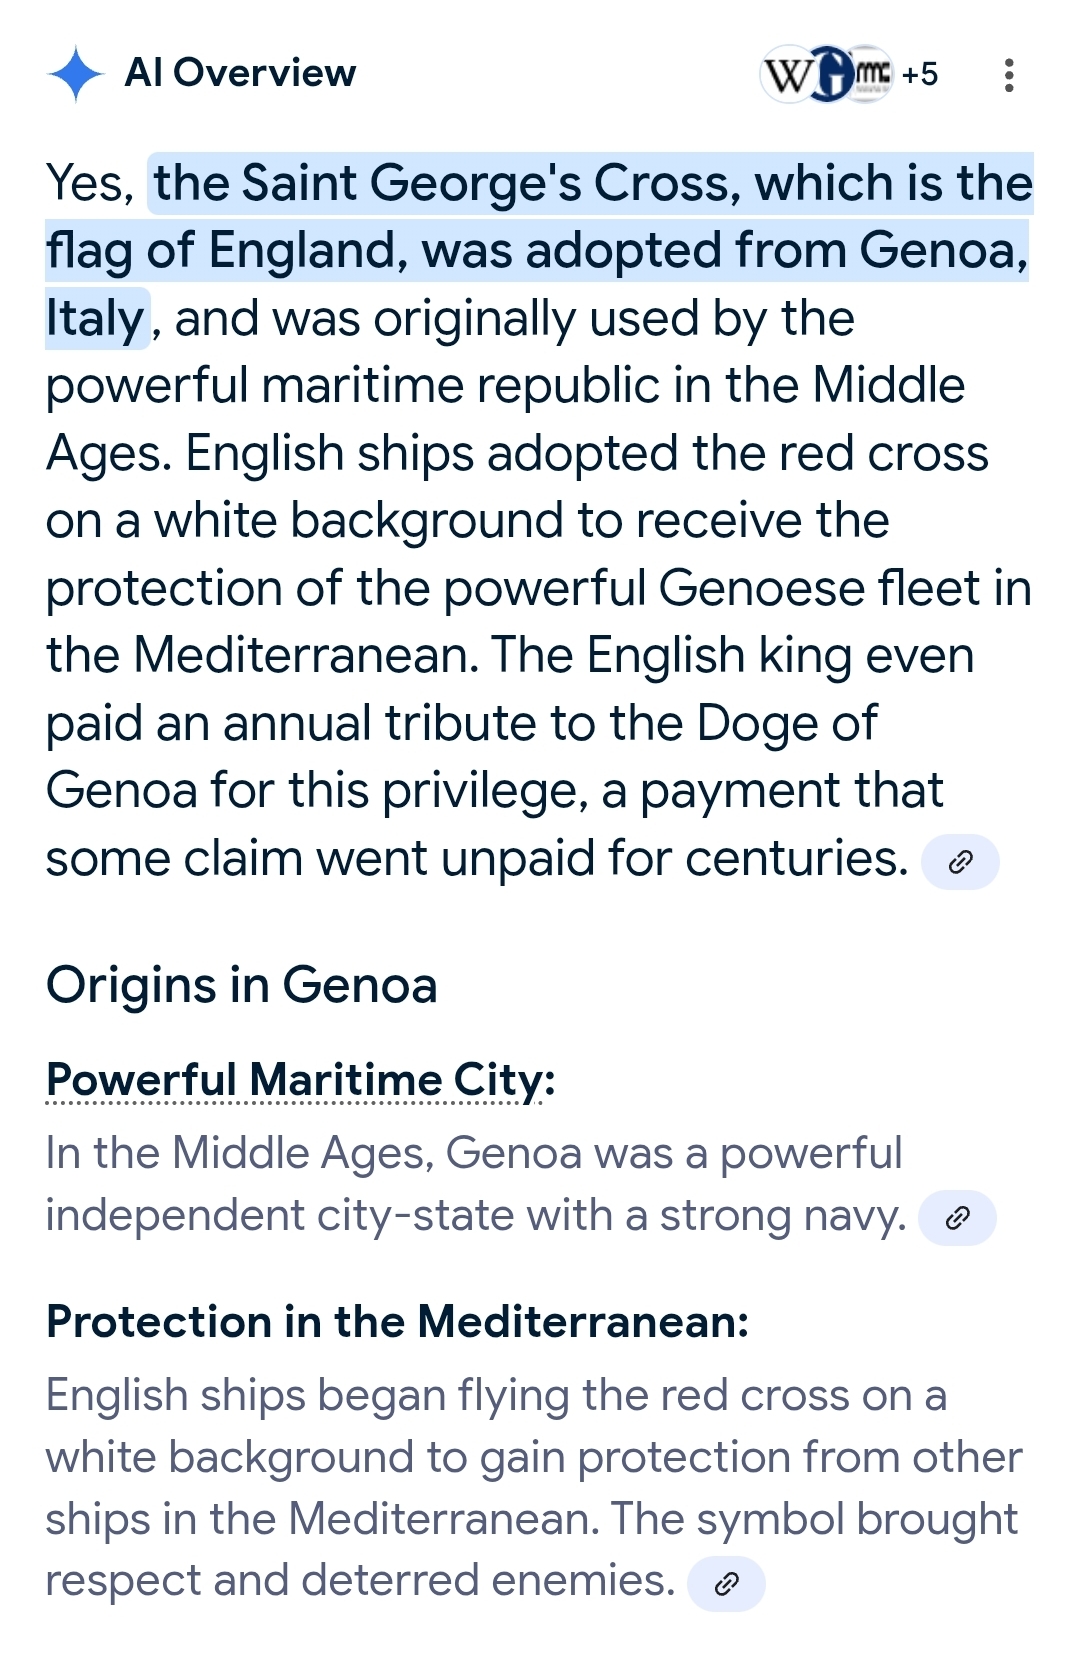Open the three-dot more options menu
The image size is (1080, 1661).
(1009, 75)
